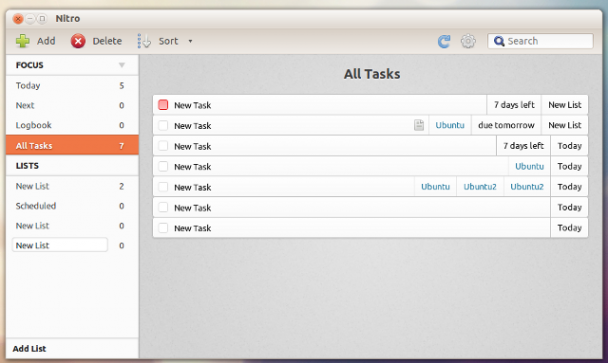Check the Today task with 7 days left
This screenshot has width=608, height=363.
[163, 146]
